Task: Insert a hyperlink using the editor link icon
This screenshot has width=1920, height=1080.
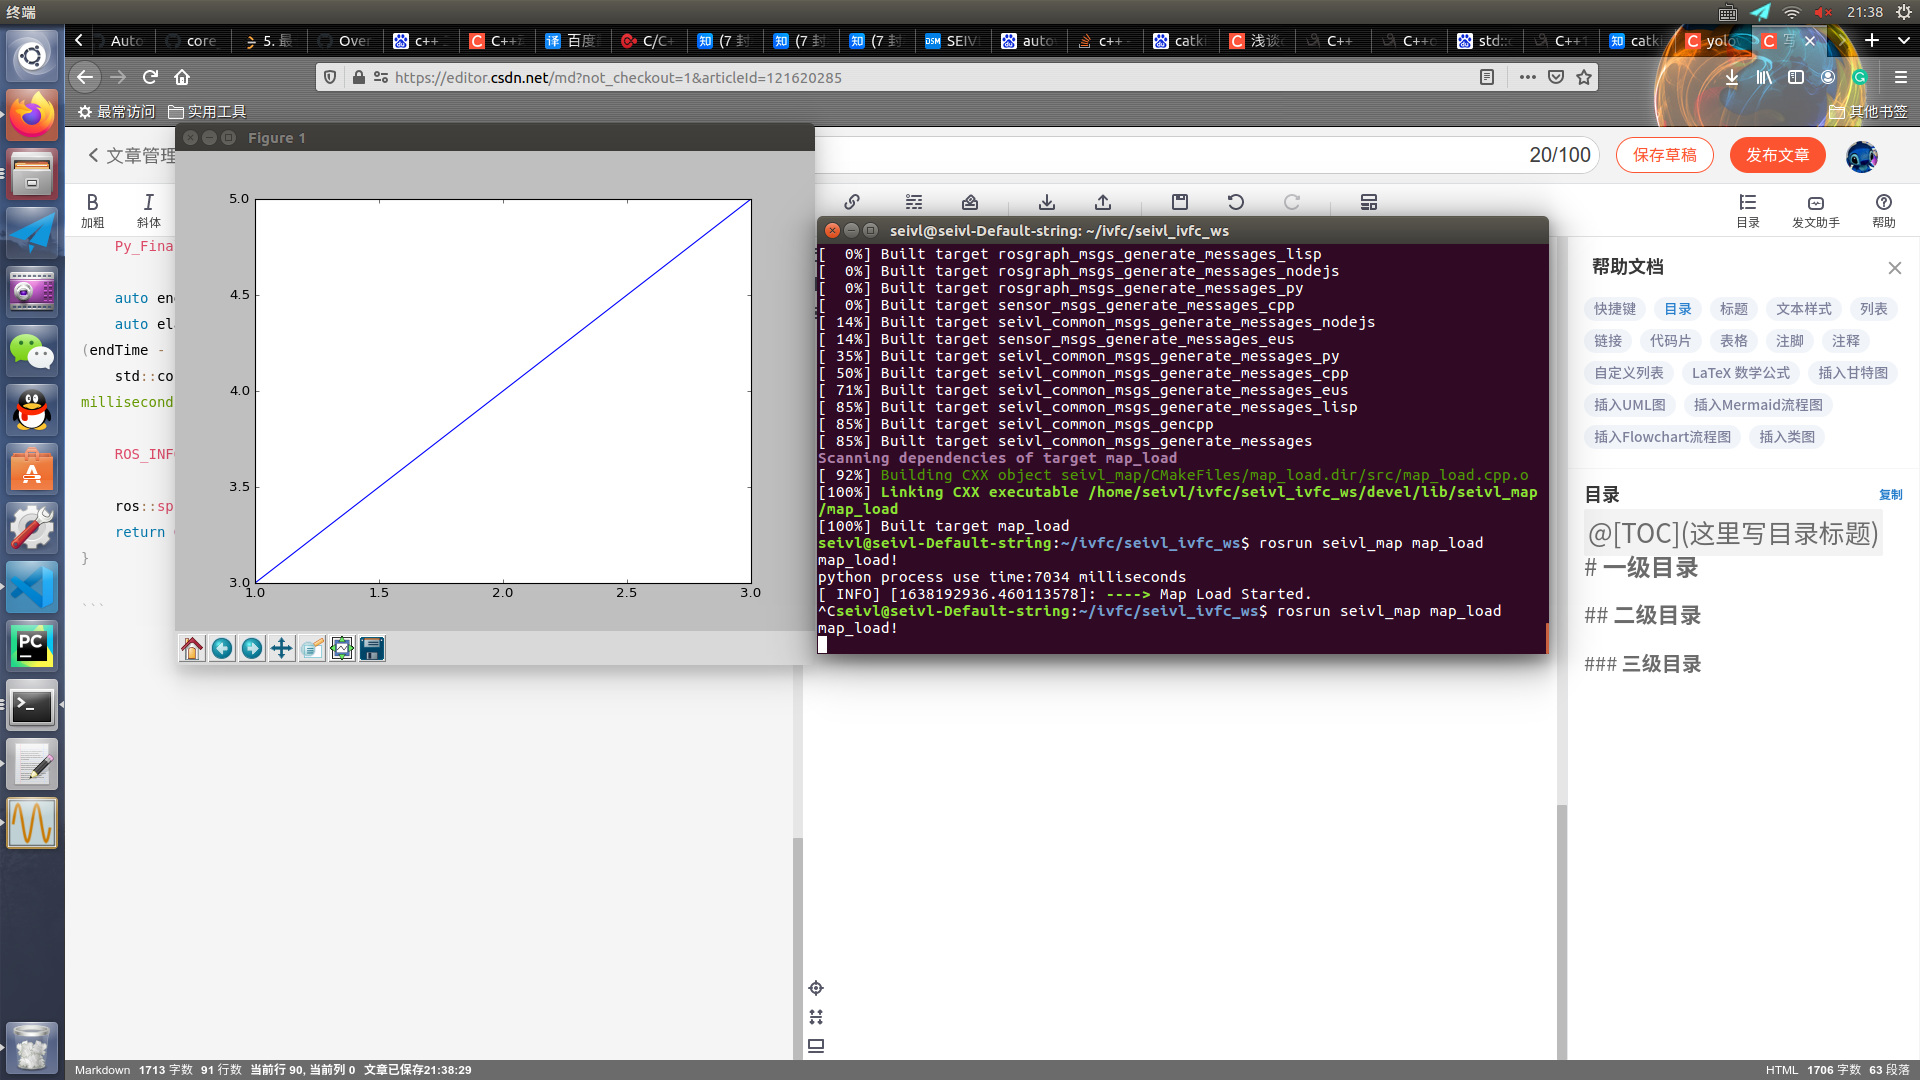Action: click(852, 202)
